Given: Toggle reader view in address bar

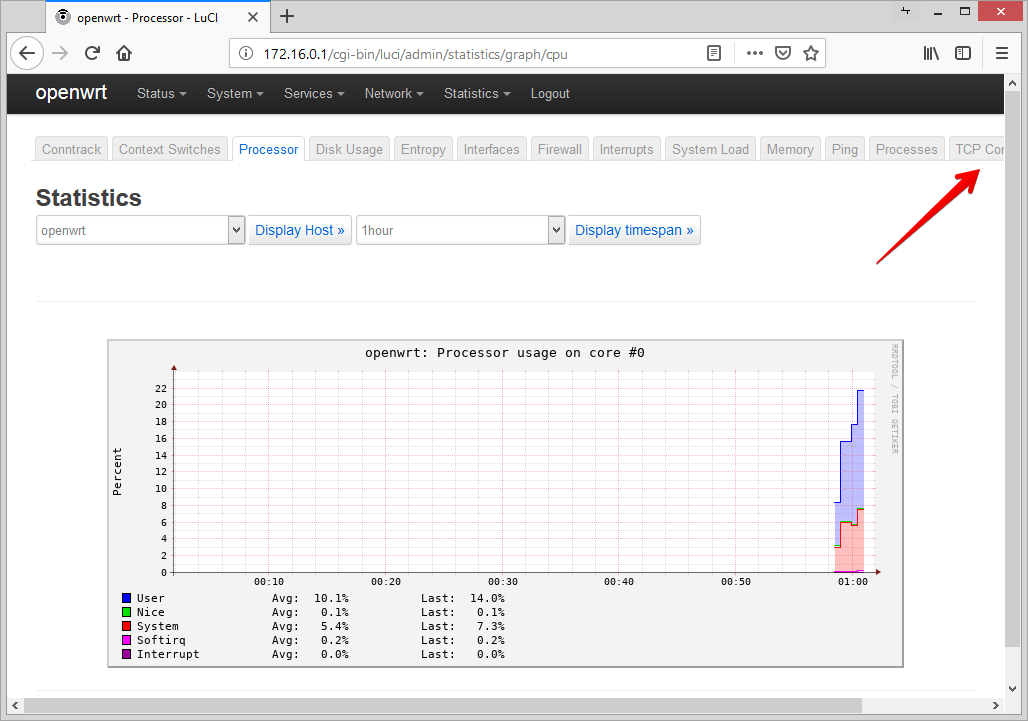Looking at the screenshot, I should (714, 54).
